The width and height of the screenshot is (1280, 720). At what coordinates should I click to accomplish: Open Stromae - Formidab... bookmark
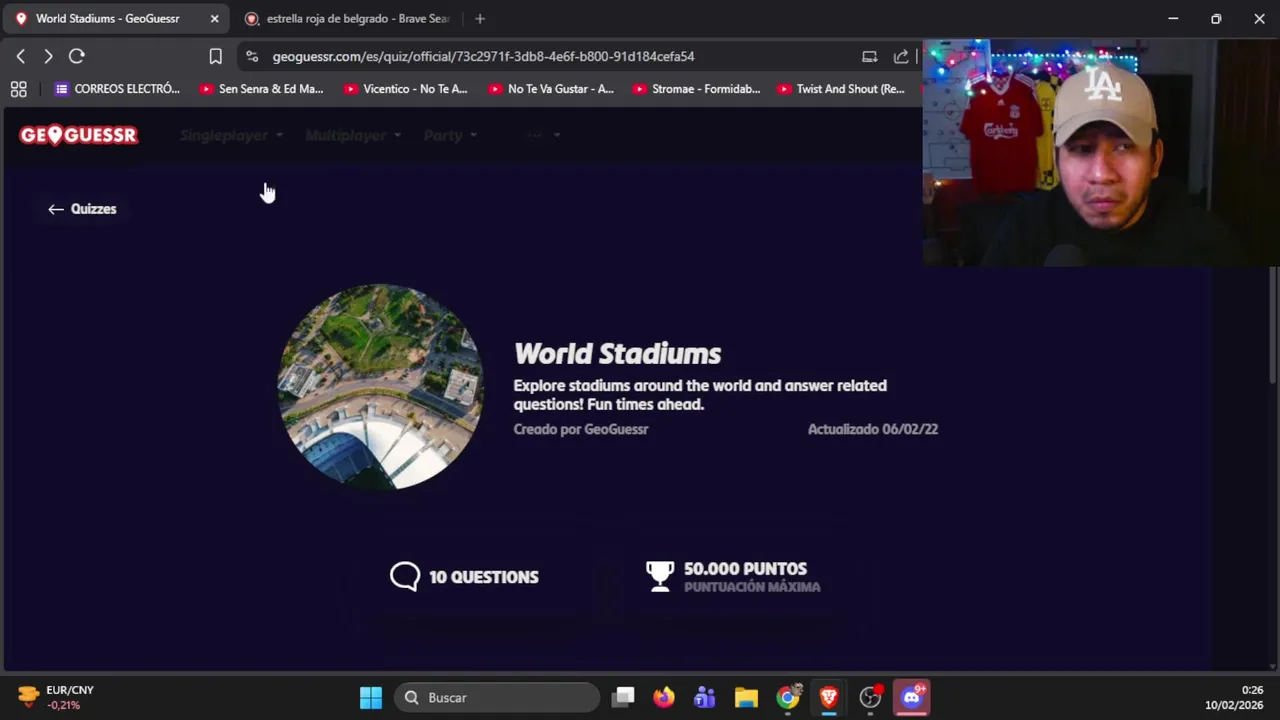[x=696, y=89]
